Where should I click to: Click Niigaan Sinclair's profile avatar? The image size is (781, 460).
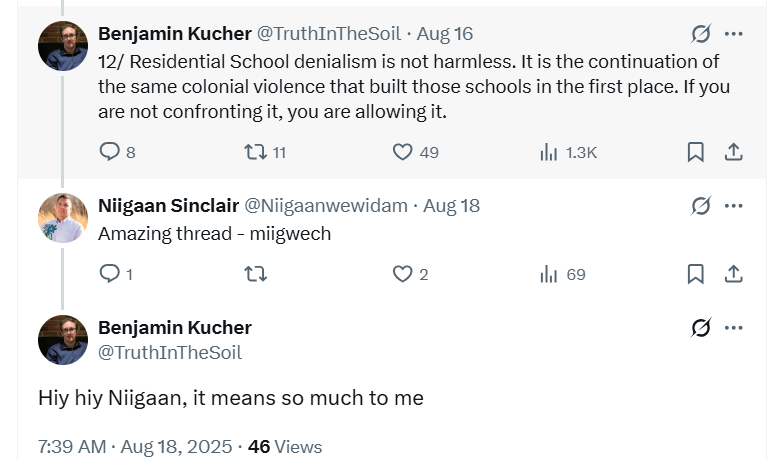coord(63,218)
